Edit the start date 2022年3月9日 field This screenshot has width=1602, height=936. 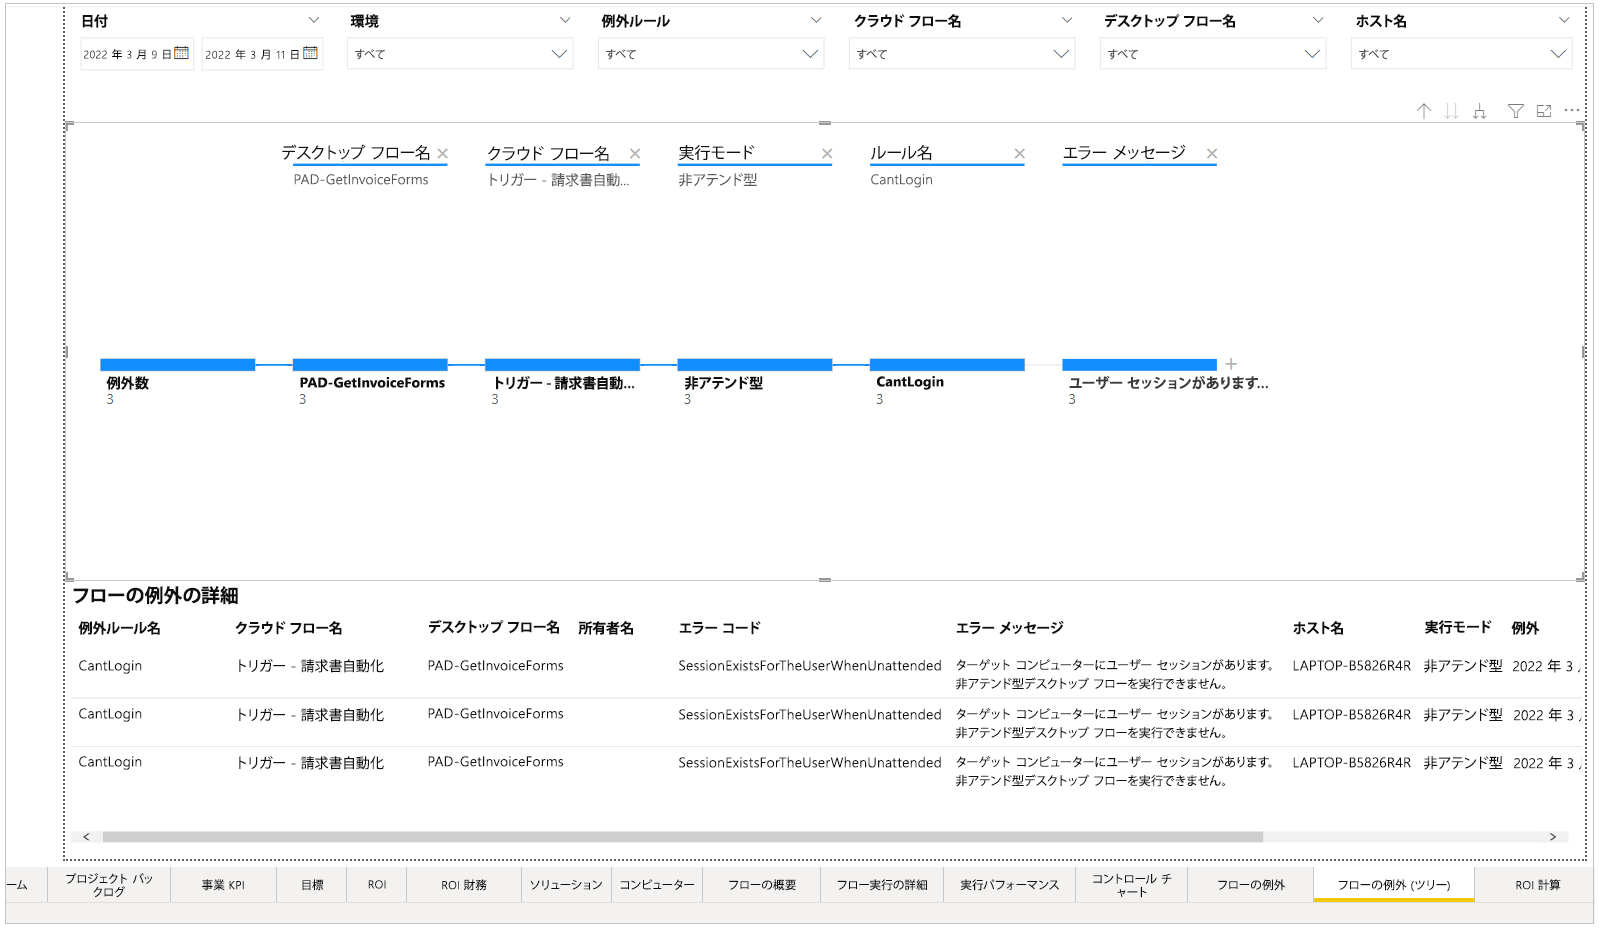click(127, 54)
